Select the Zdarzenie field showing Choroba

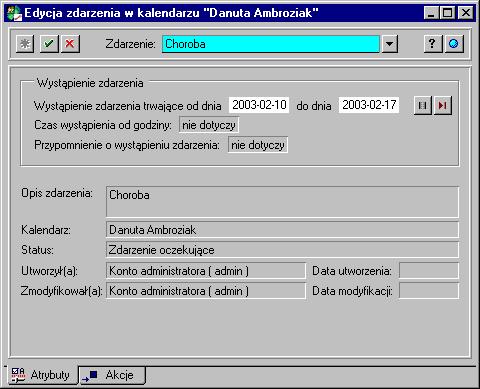(271, 44)
